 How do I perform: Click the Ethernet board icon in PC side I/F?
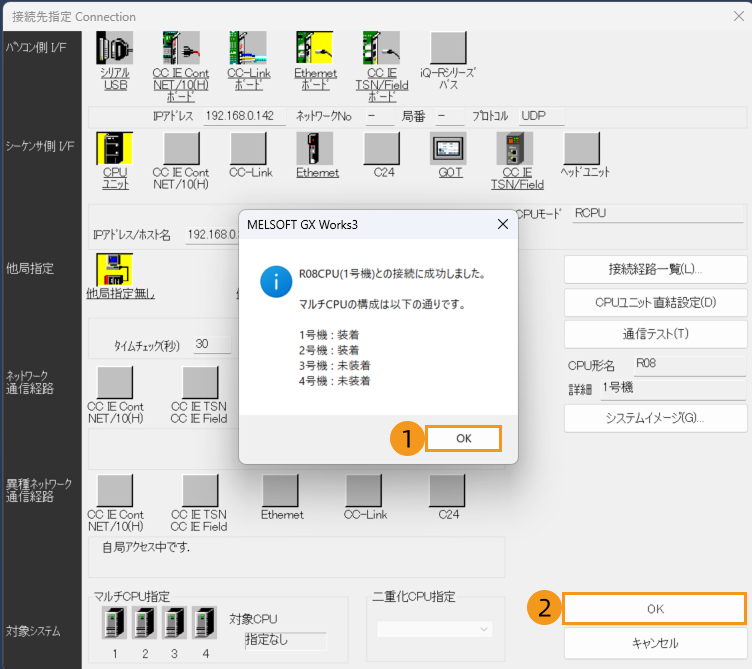click(315, 49)
